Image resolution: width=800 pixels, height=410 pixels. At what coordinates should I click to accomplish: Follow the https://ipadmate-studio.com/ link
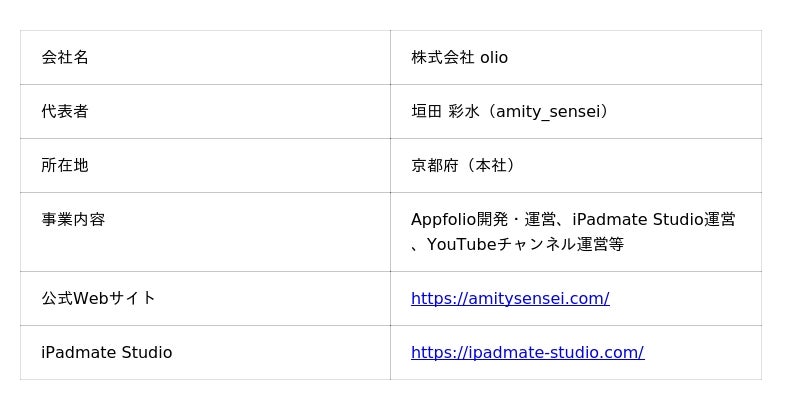click(527, 352)
